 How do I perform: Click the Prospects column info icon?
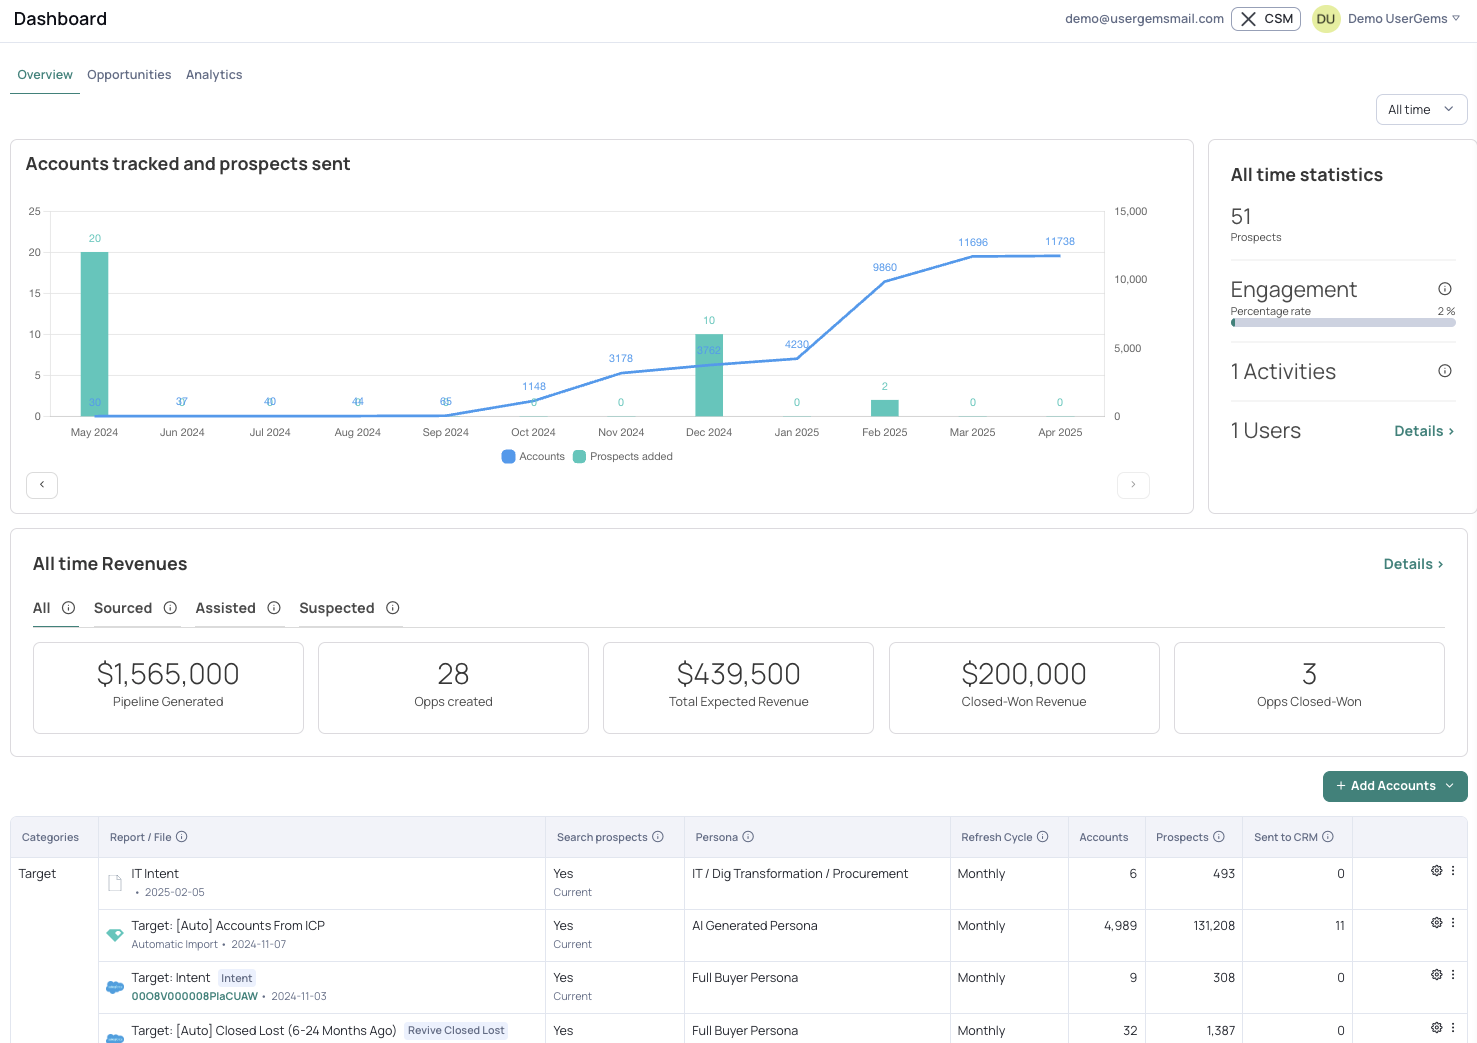pyautogui.click(x=1219, y=837)
